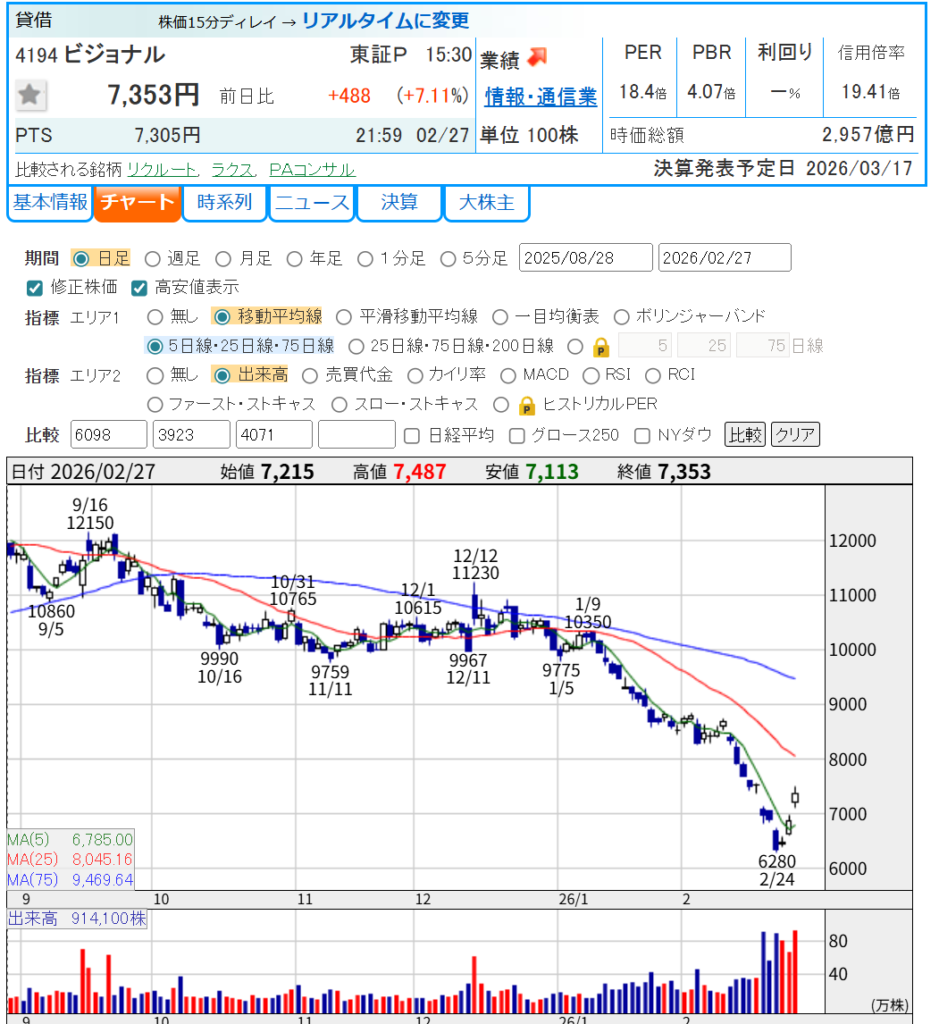Open the 大株主 tab
The height and width of the screenshot is (1024, 939).
pos(486,203)
